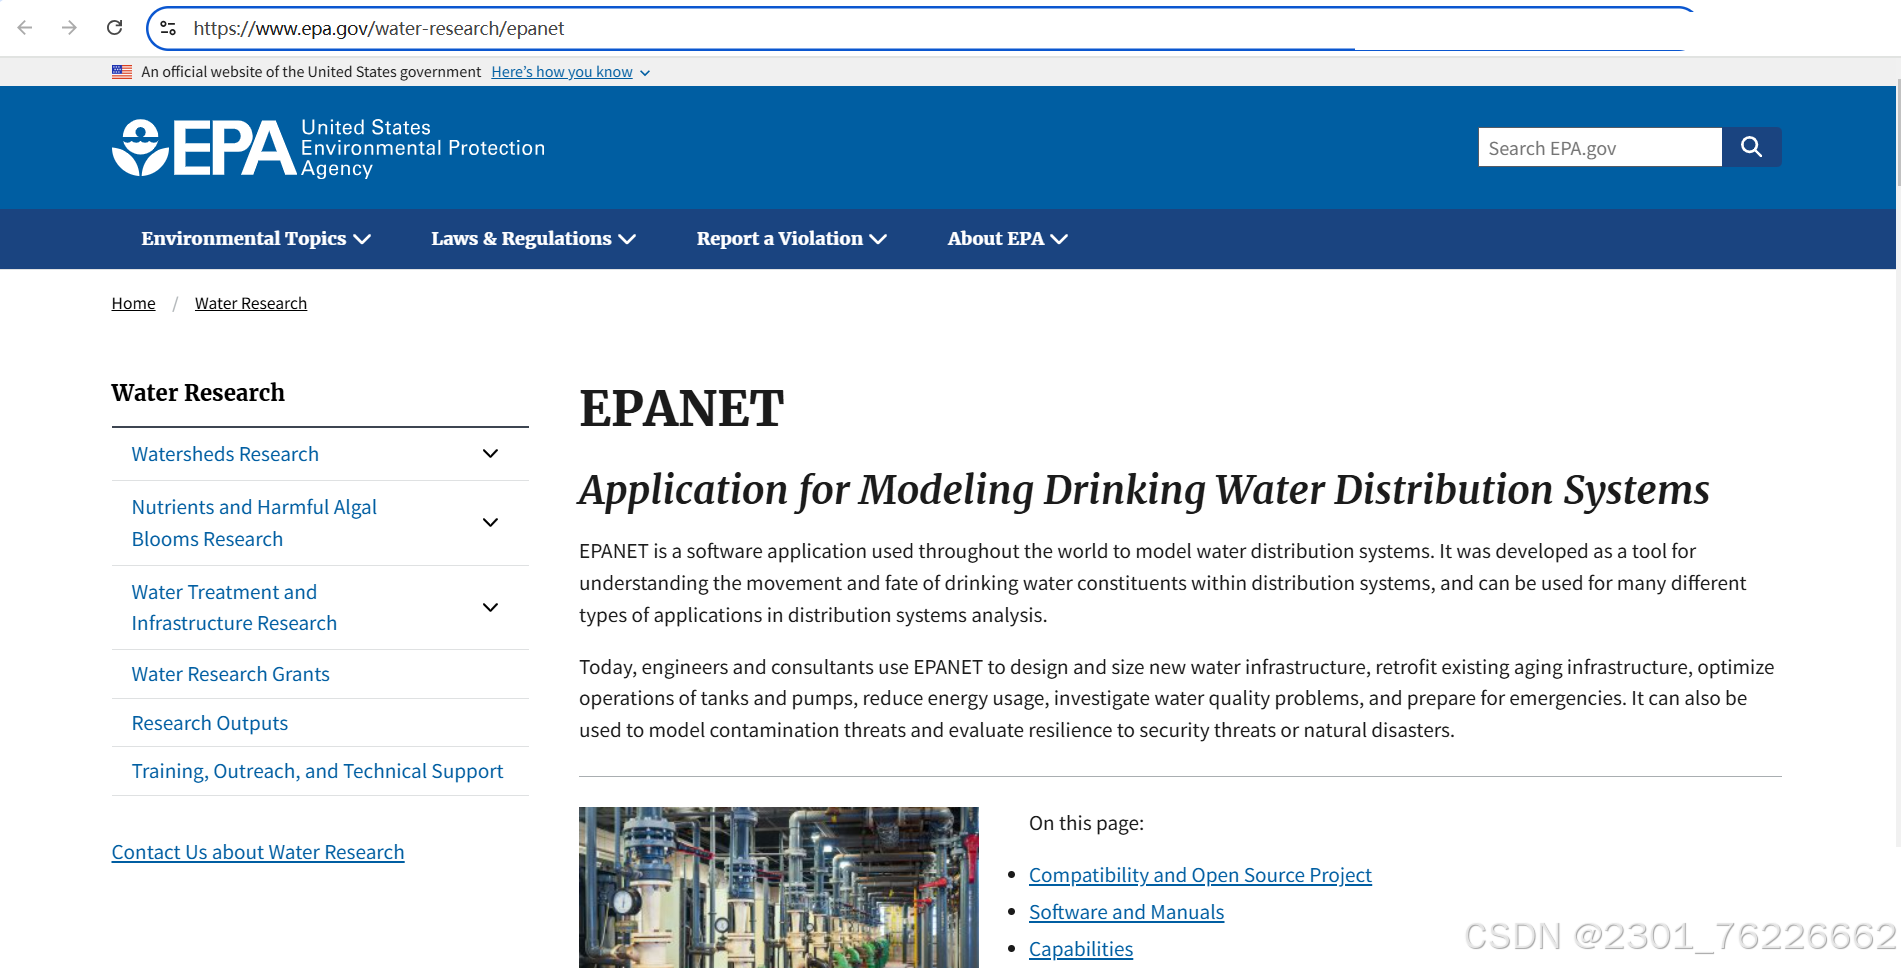Click United States Environmental Protection Agency text

click(x=423, y=148)
